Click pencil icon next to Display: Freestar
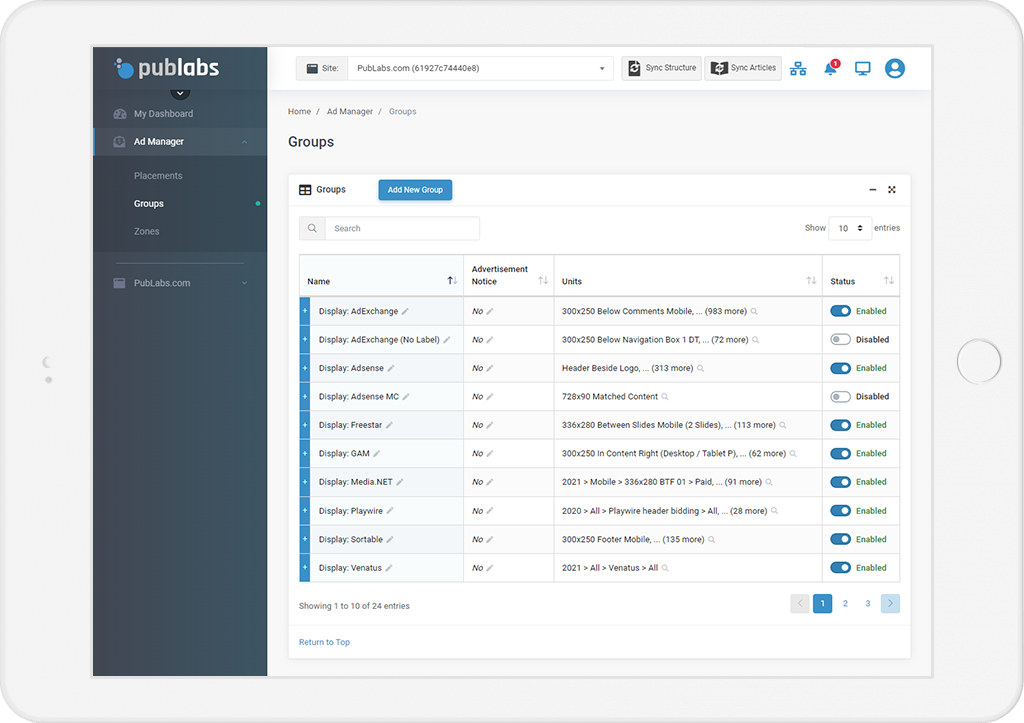This screenshot has width=1024, height=723. tap(390, 425)
